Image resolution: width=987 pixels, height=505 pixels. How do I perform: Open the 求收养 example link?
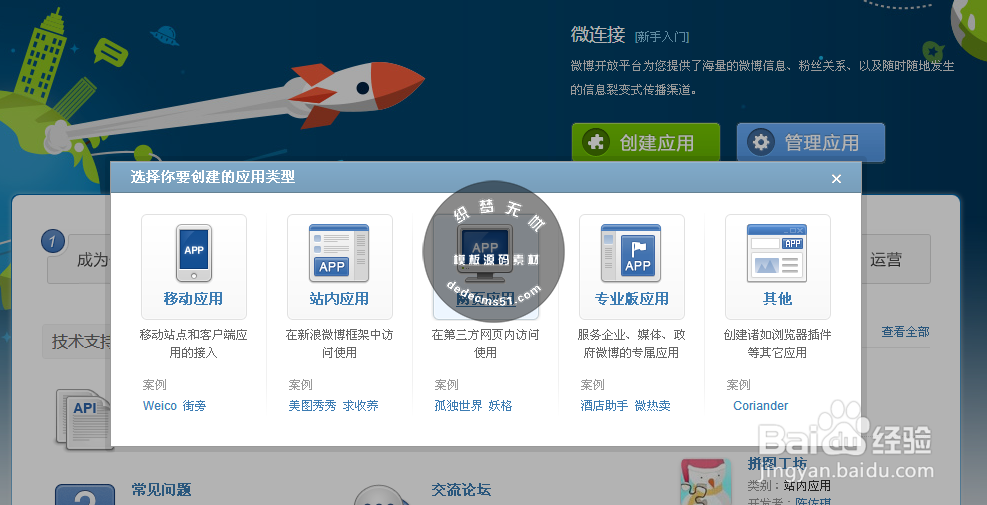coord(361,406)
